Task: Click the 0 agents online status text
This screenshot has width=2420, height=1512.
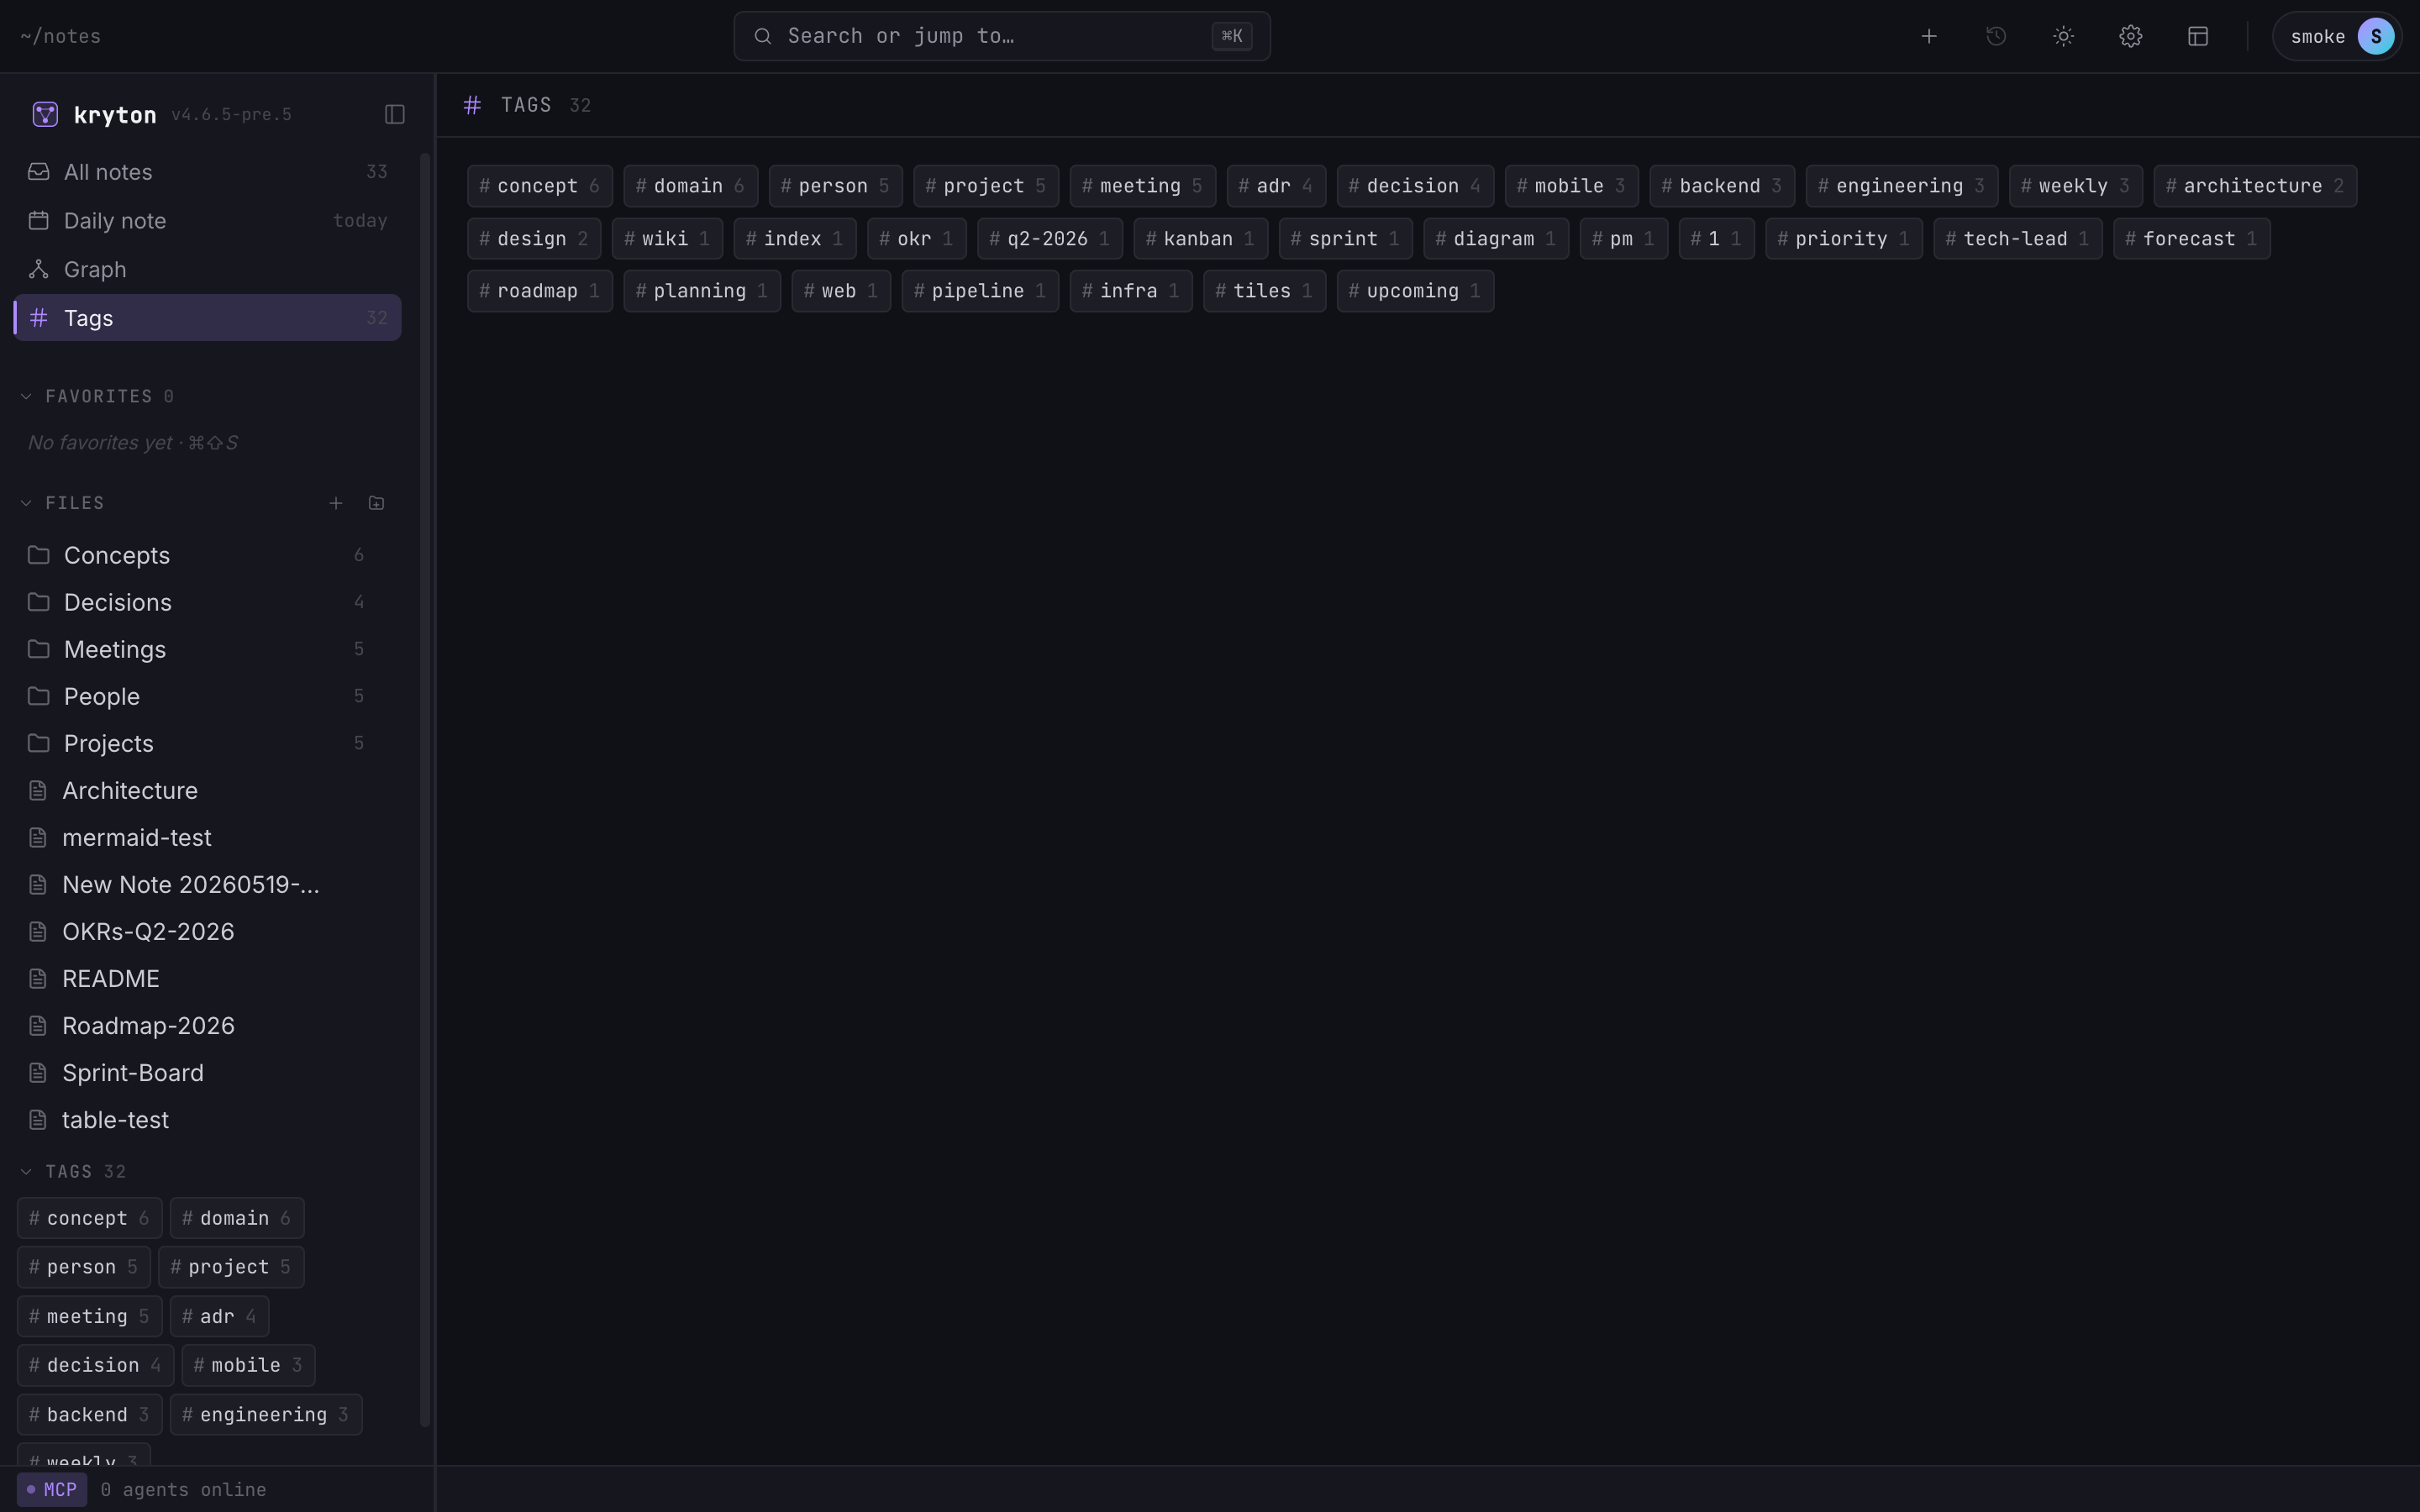Action: [183, 1489]
